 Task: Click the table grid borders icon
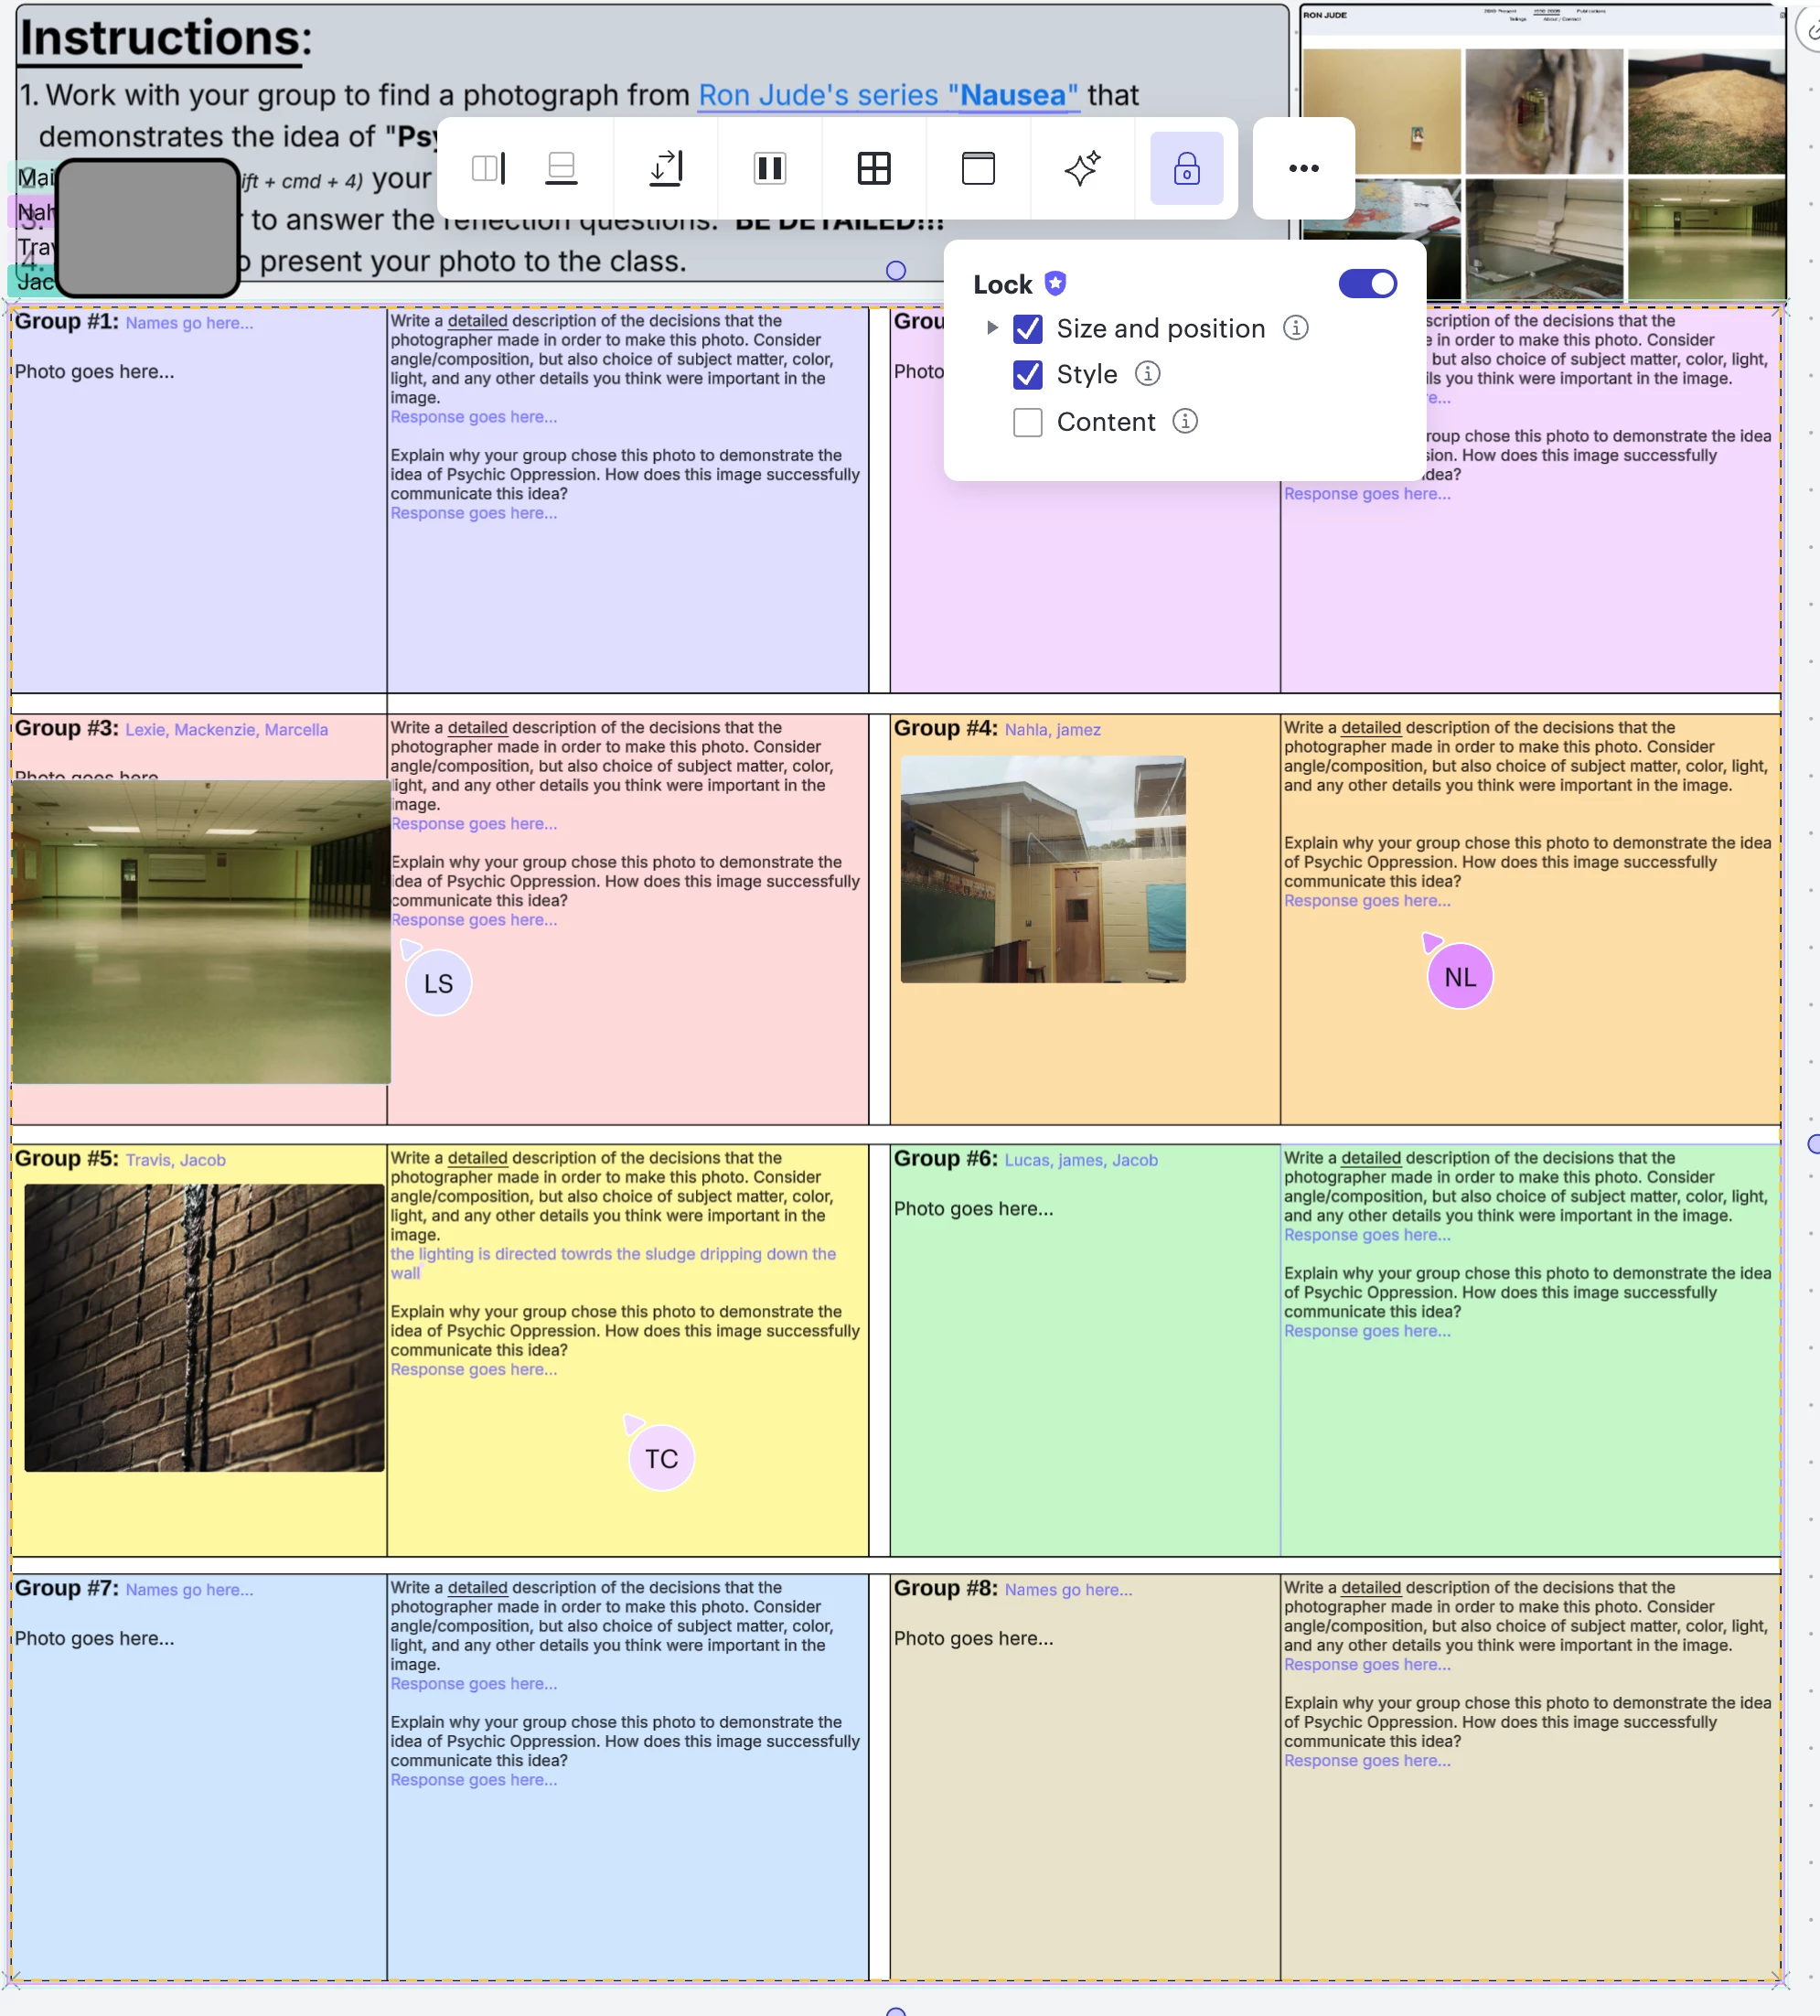(874, 168)
